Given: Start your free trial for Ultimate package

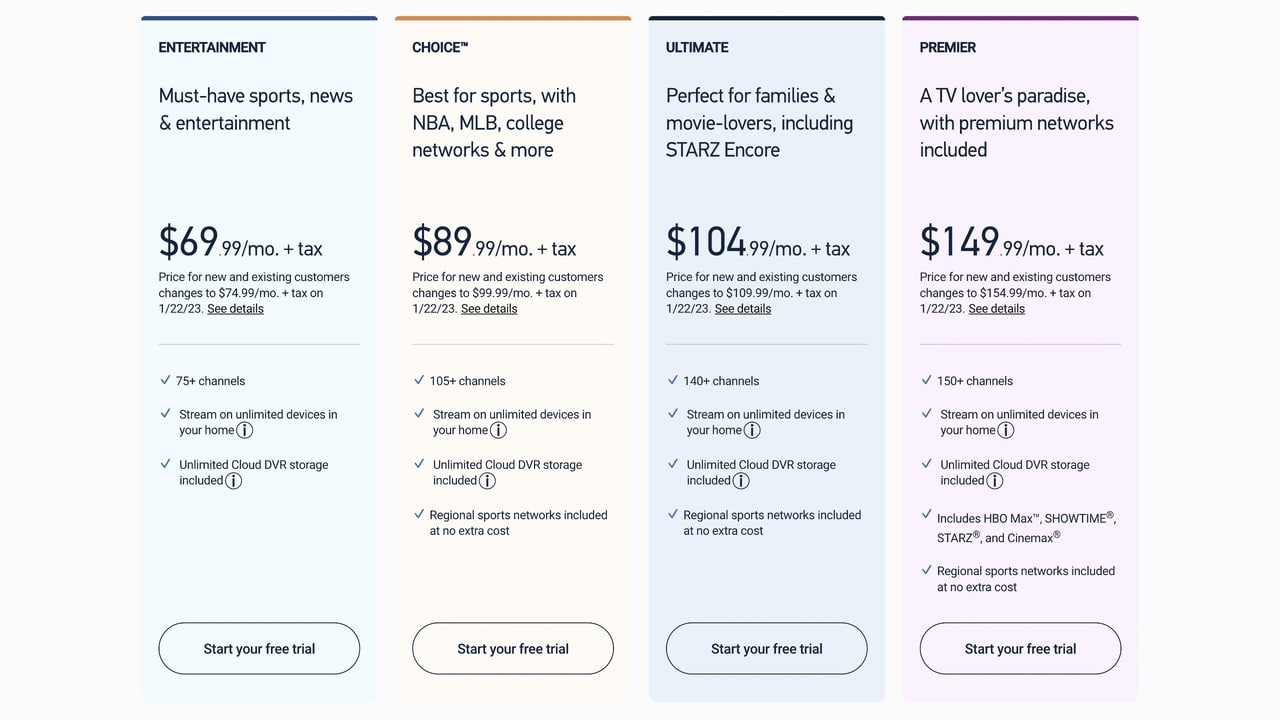Looking at the screenshot, I should 767,649.
